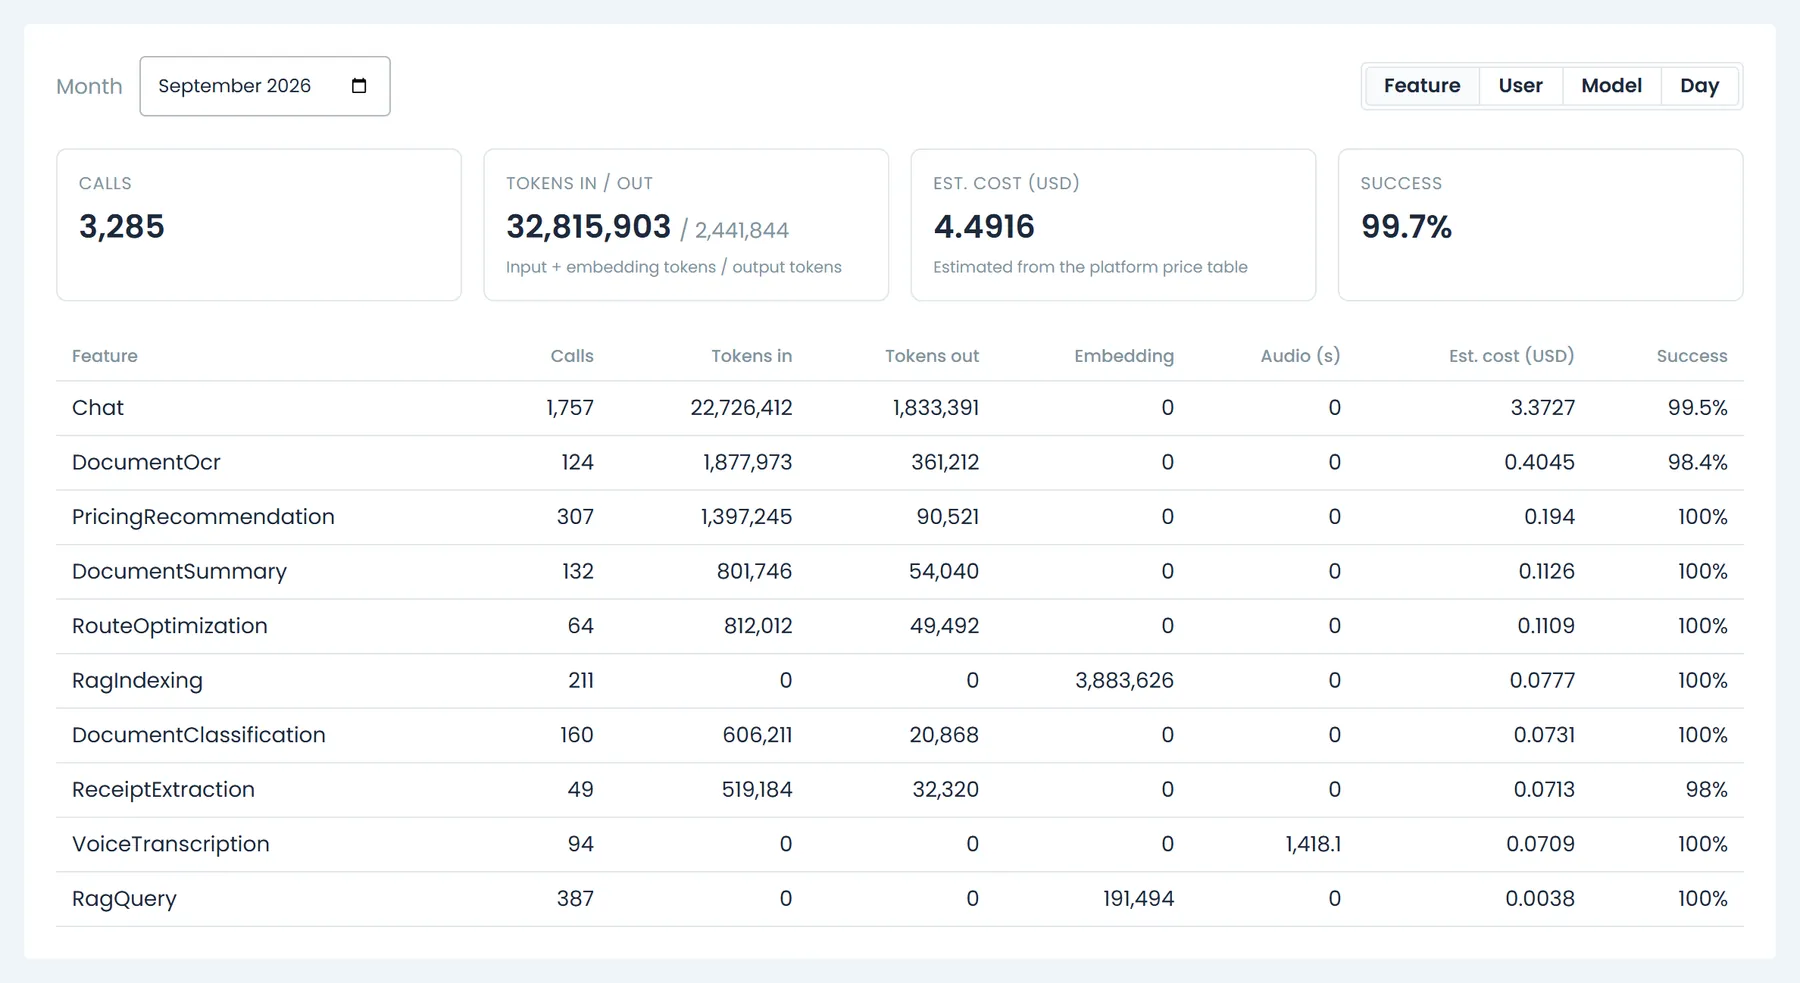Select the PricingRecommendation row name
Image resolution: width=1800 pixels, height=983 pixels.
(203, 517)
